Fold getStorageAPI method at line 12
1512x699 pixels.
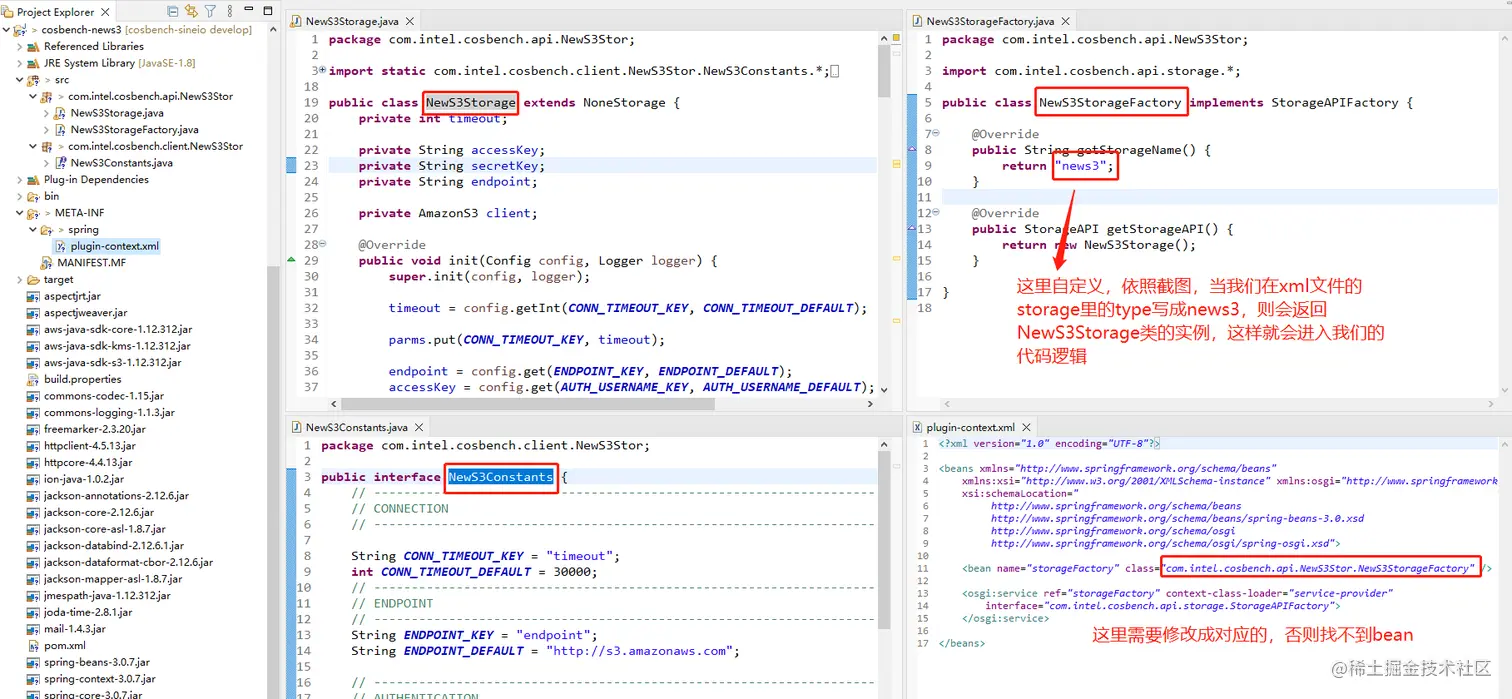tap(935, 213)
